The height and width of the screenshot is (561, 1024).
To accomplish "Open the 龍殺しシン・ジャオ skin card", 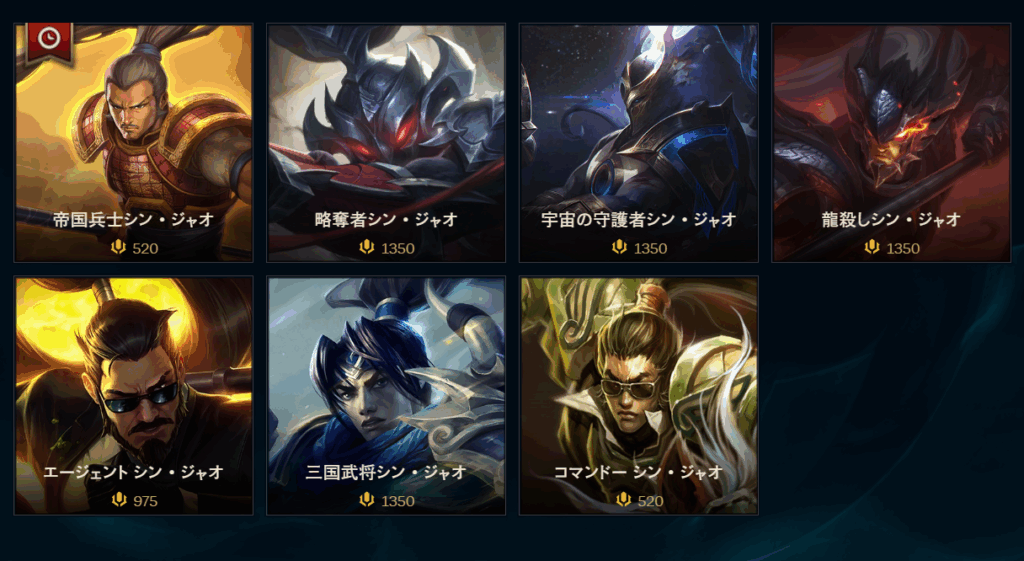I will click(891, 143).
